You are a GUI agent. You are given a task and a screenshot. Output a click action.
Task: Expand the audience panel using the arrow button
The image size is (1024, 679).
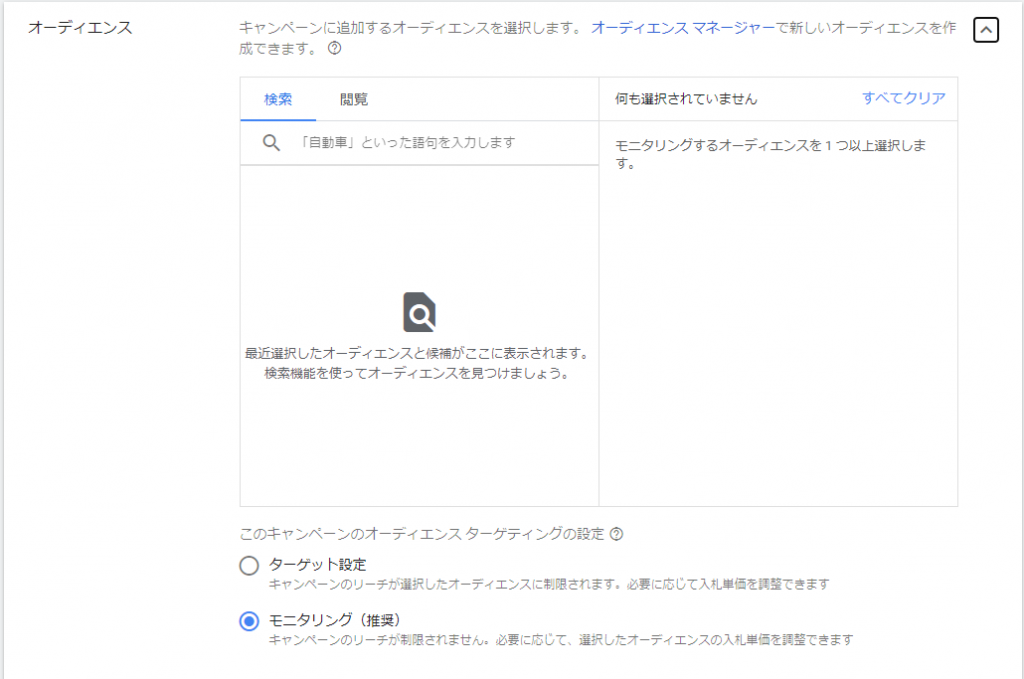click(986, 30)
